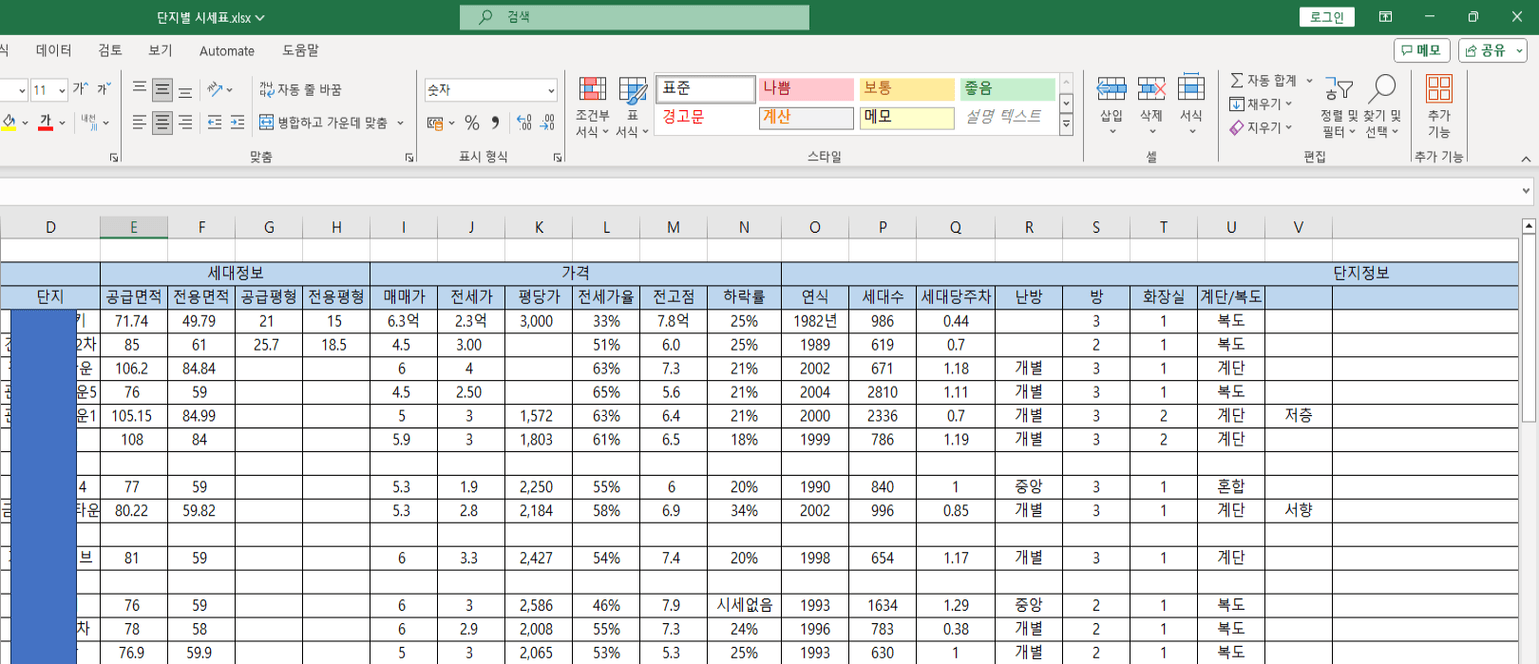Switch to the 검토 tab
Screen dimensions: 1539x664
[111, 51]
